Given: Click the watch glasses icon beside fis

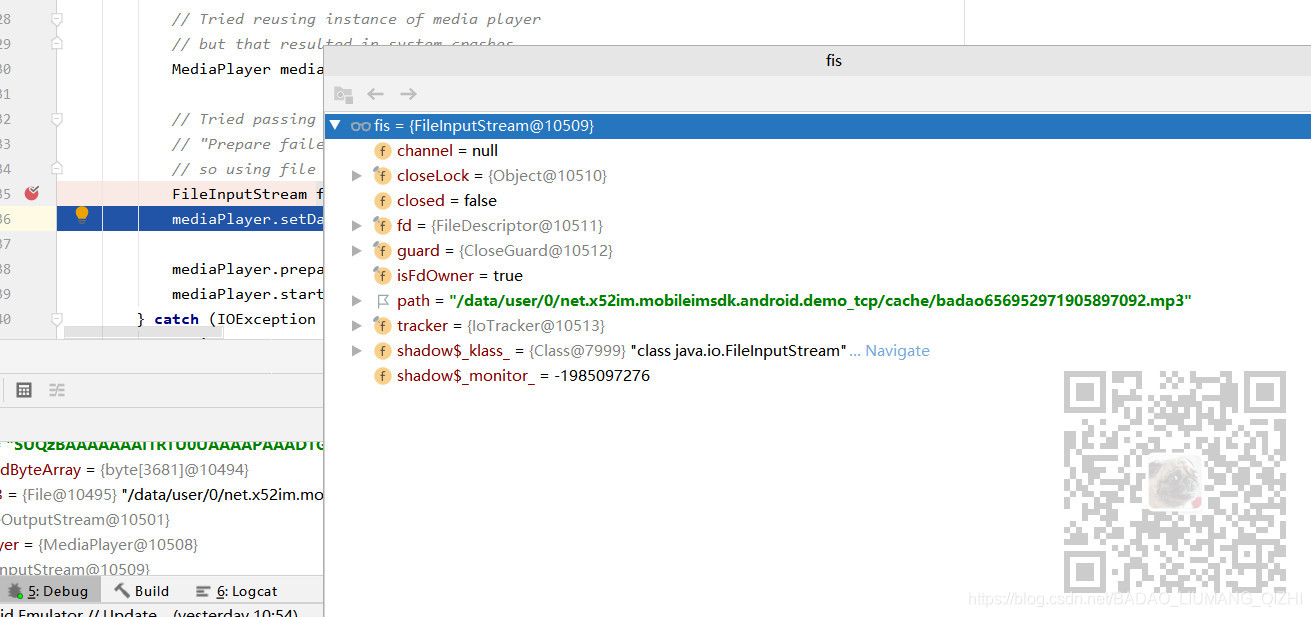Looking at the screenshot, I should tap(359, 125).
